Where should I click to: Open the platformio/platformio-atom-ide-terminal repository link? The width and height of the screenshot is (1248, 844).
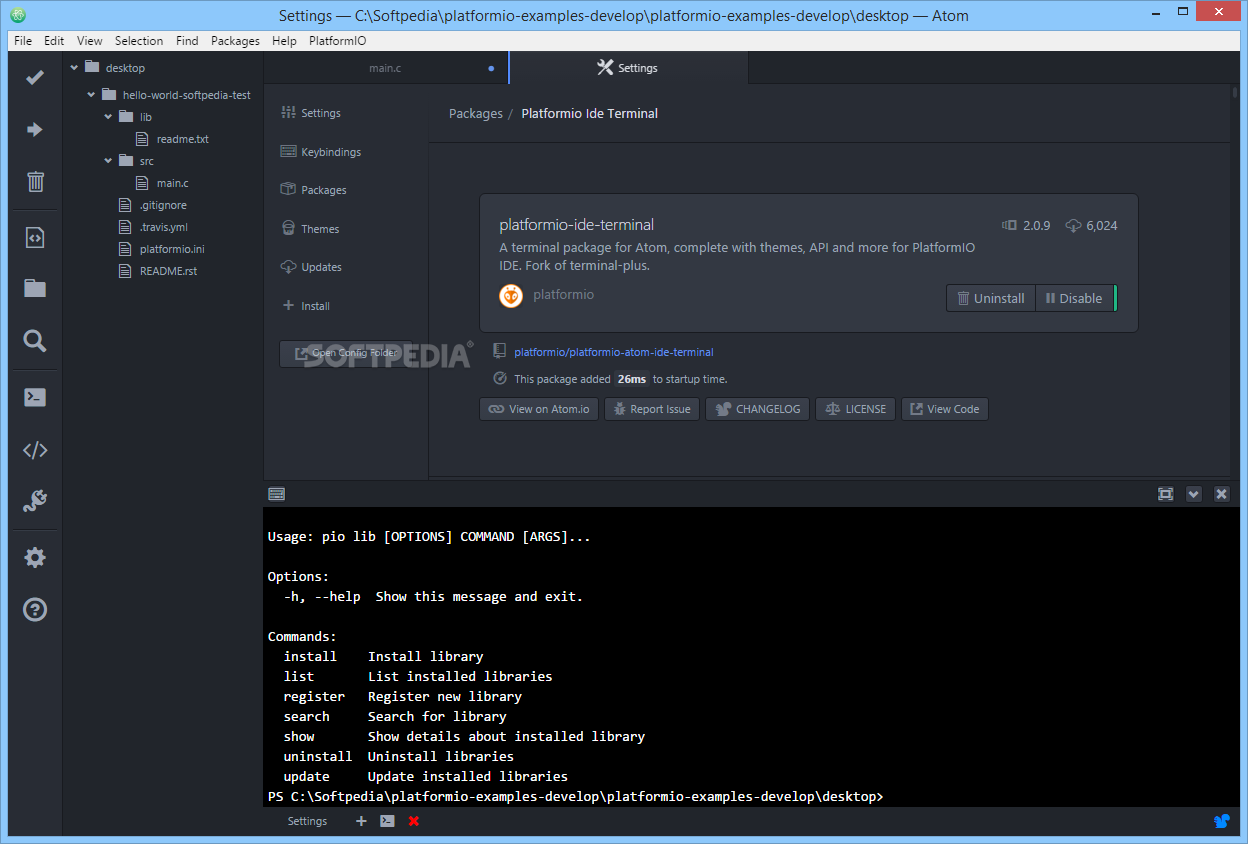coord(614,352)
